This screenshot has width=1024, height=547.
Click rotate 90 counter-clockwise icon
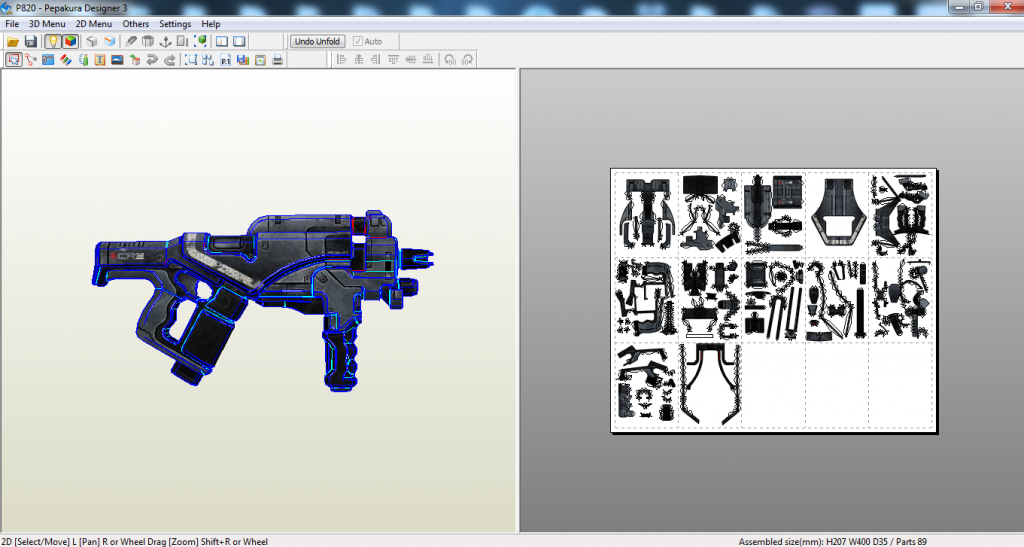[450, 59]
